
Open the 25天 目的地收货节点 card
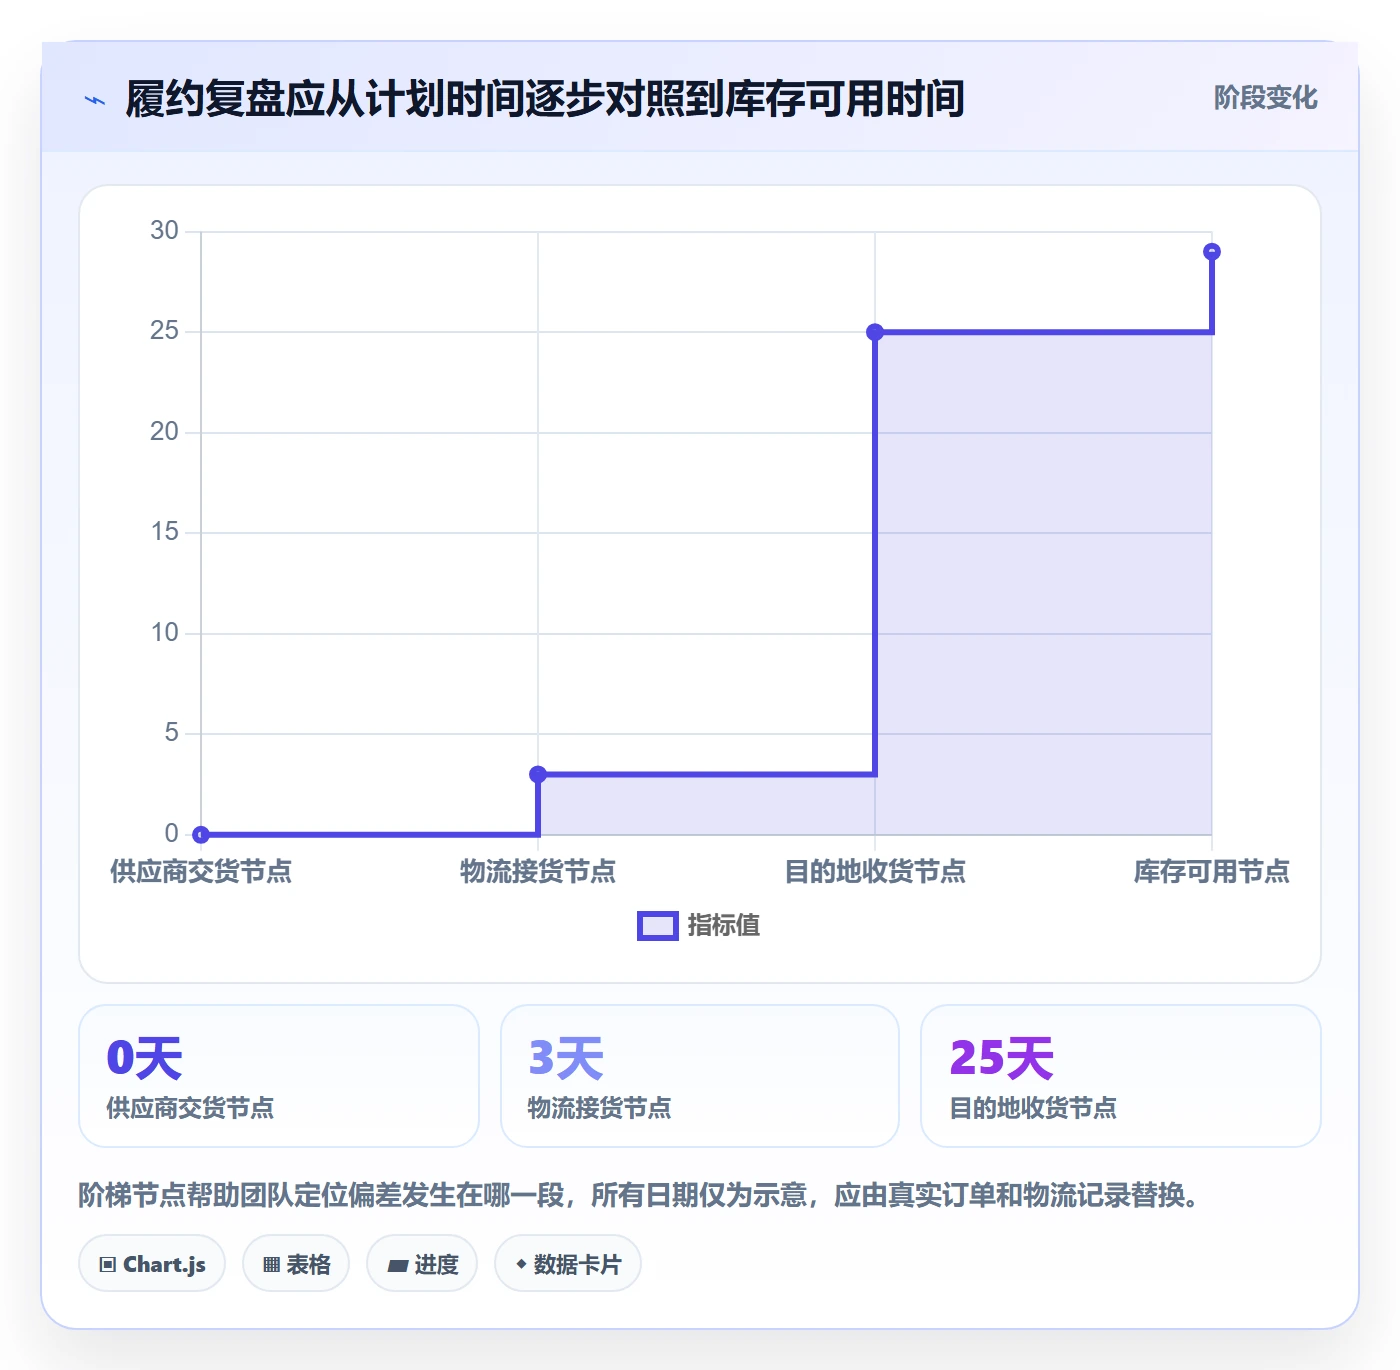click(x=1121, y=1076)
